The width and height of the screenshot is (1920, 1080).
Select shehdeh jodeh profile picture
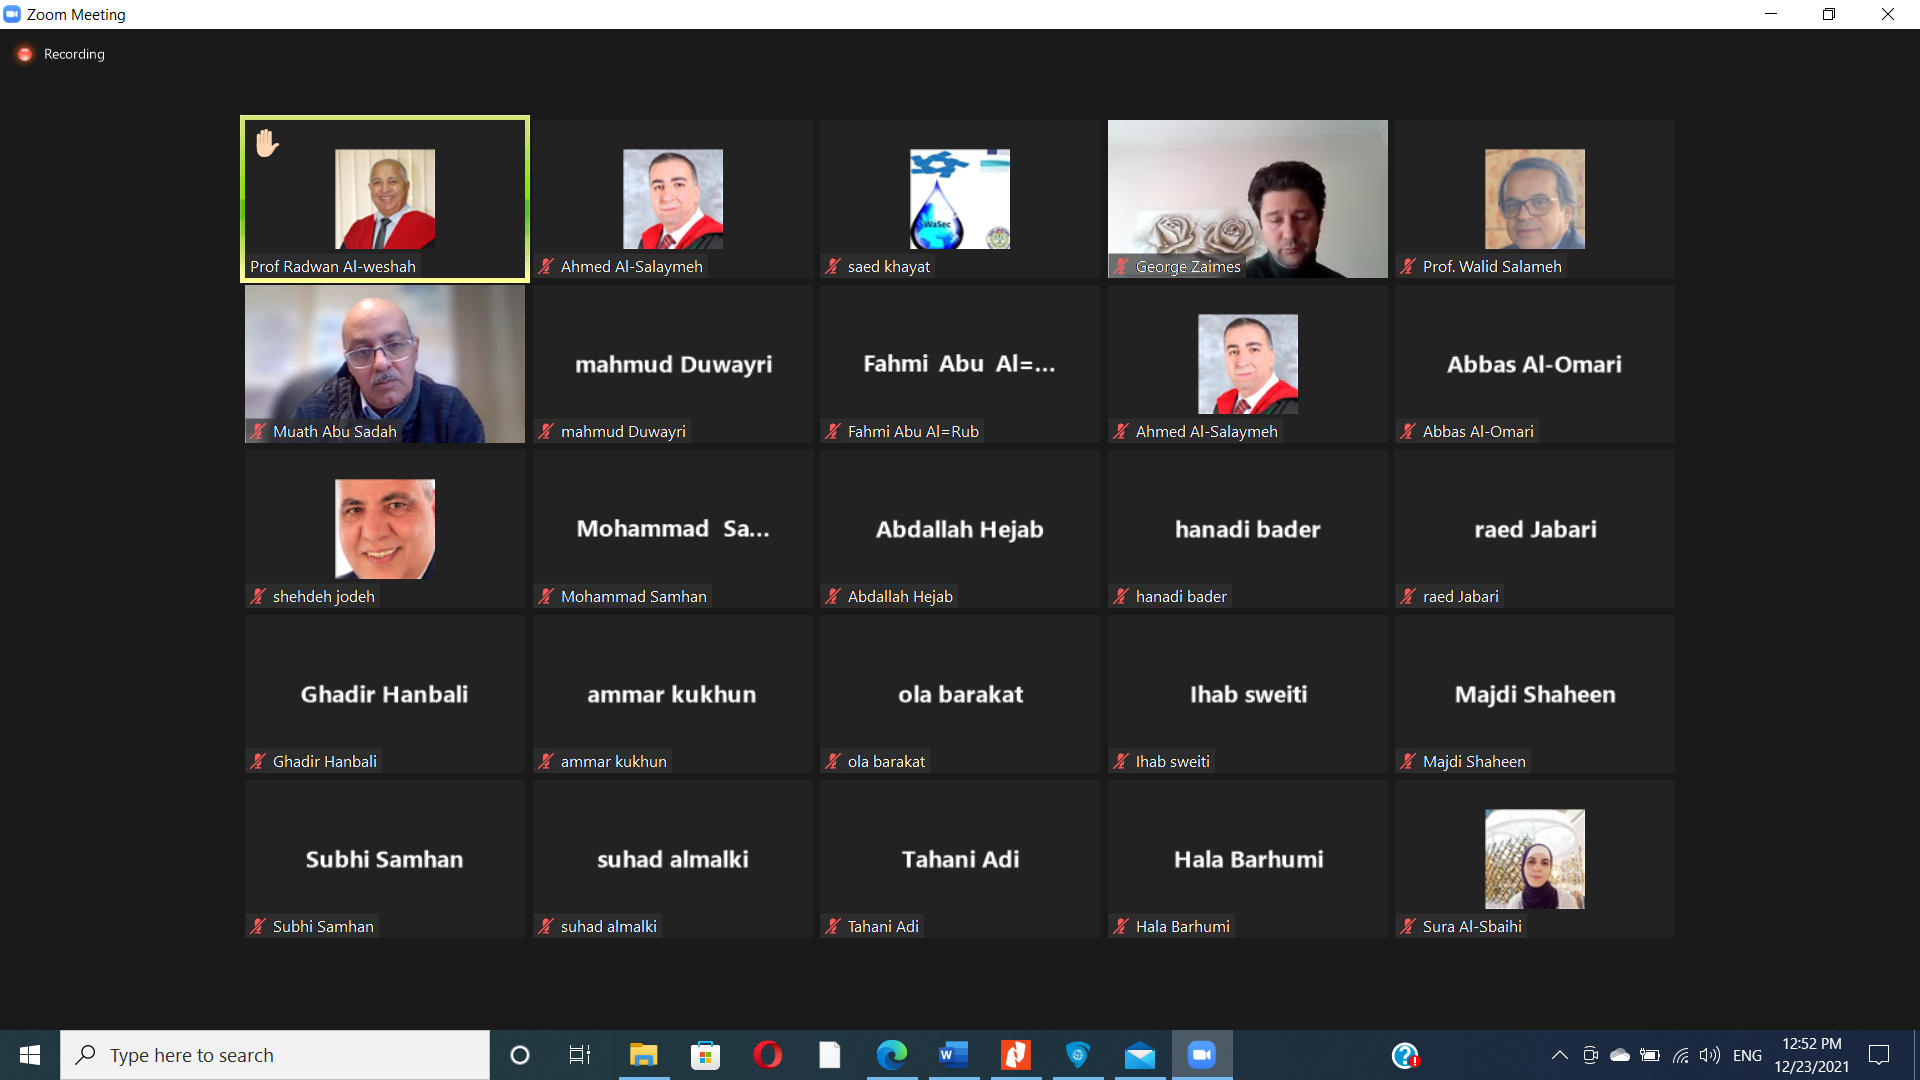point(385,529)
